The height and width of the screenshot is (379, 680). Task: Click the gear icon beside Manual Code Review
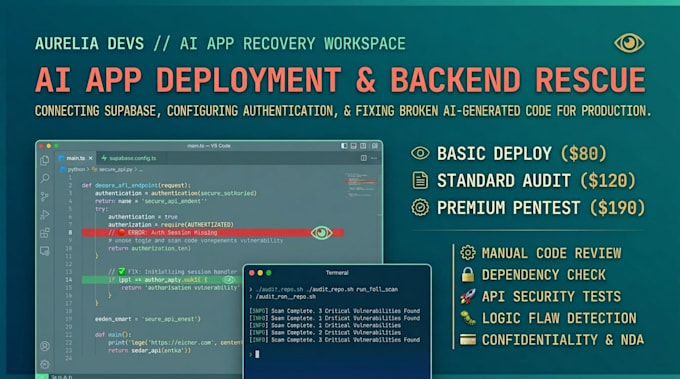468,252
